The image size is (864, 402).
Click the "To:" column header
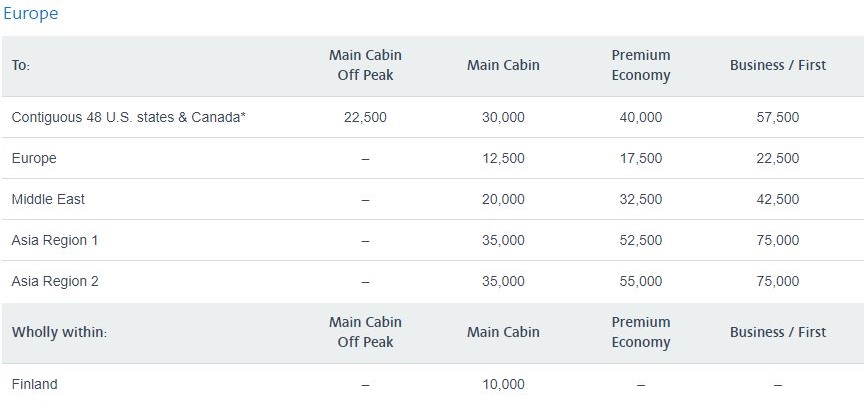(21, 65)
